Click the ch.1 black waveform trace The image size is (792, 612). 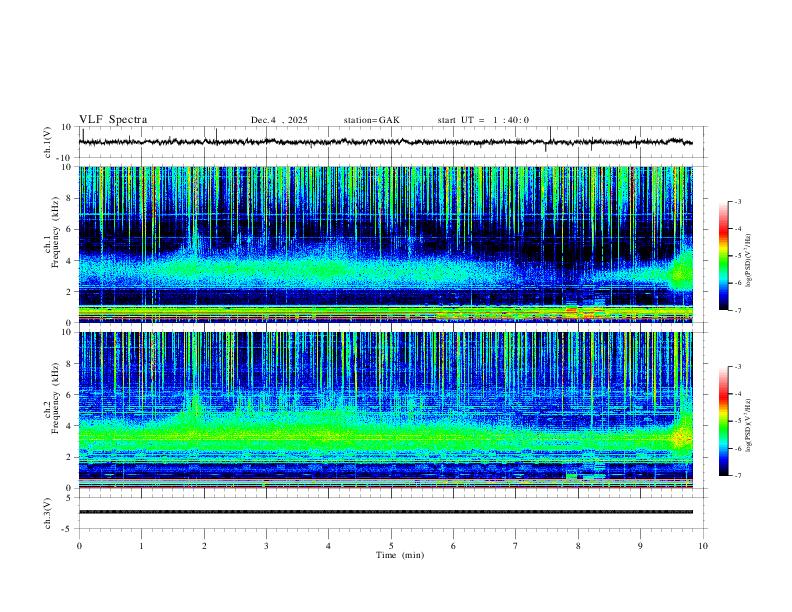(385, 142)
